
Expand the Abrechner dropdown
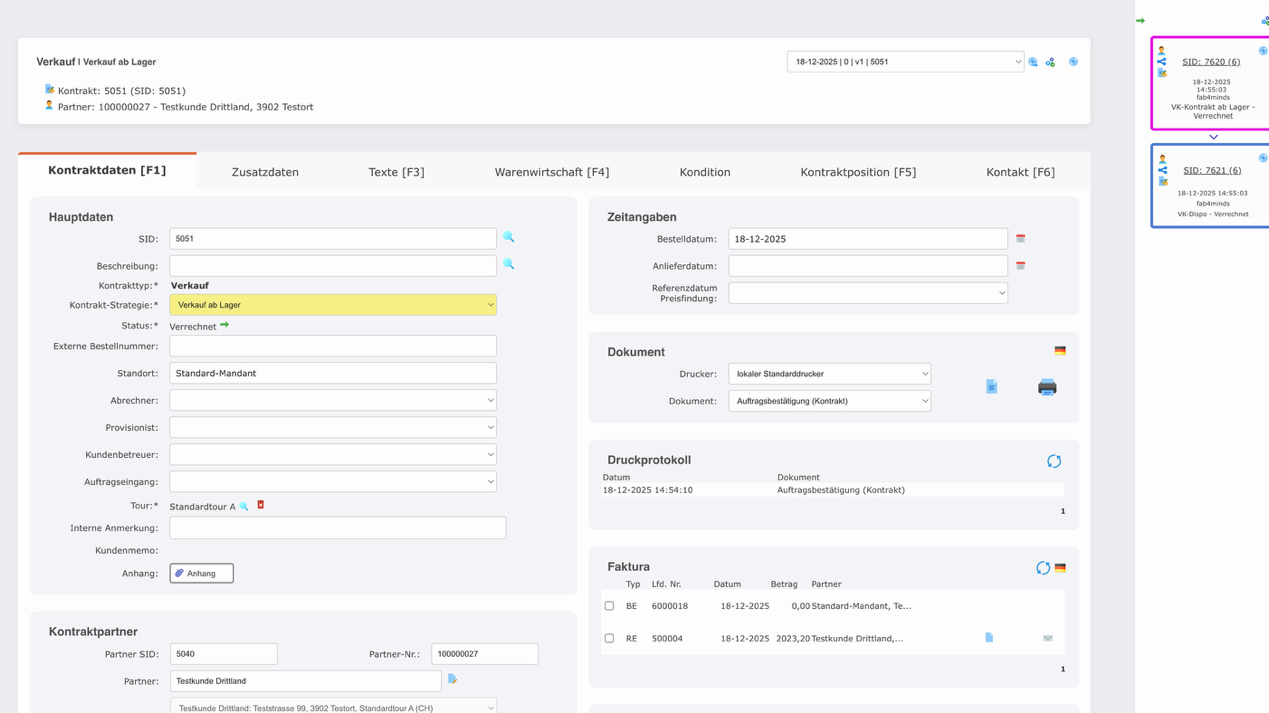pyautogui.click(x=332, y=400)
